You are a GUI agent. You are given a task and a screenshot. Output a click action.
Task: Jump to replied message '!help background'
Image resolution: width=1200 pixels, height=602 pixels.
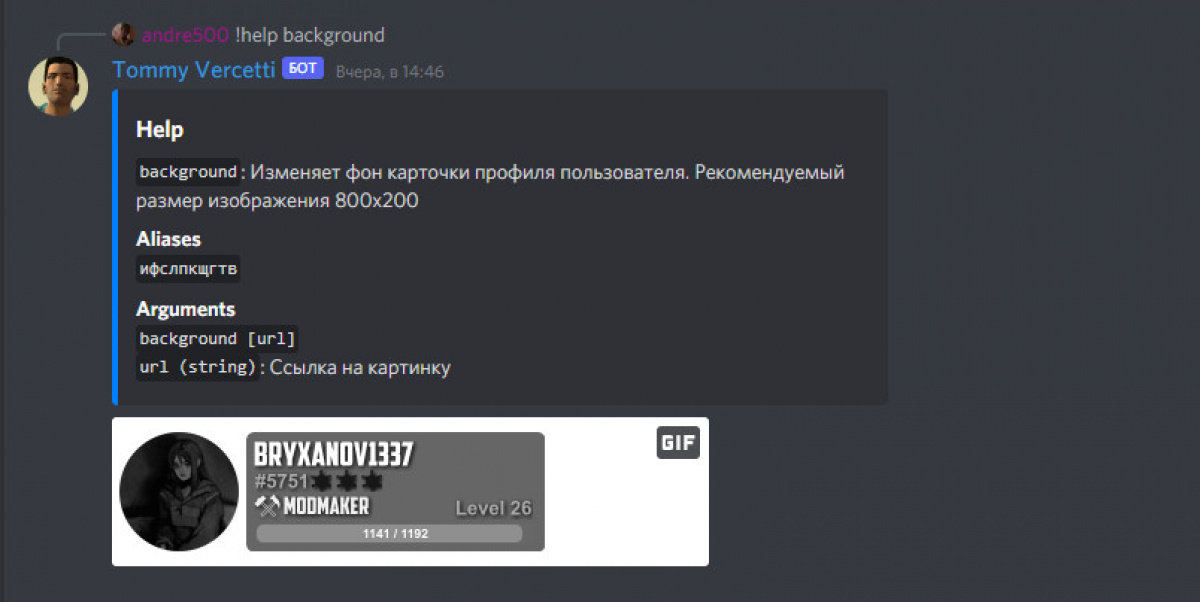310,35
